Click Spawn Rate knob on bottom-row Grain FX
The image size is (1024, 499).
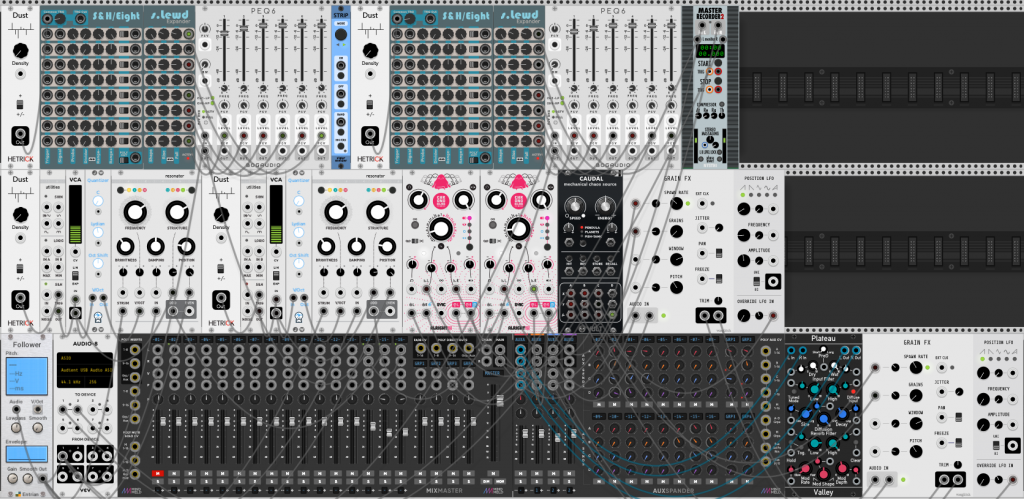point(916,368)
